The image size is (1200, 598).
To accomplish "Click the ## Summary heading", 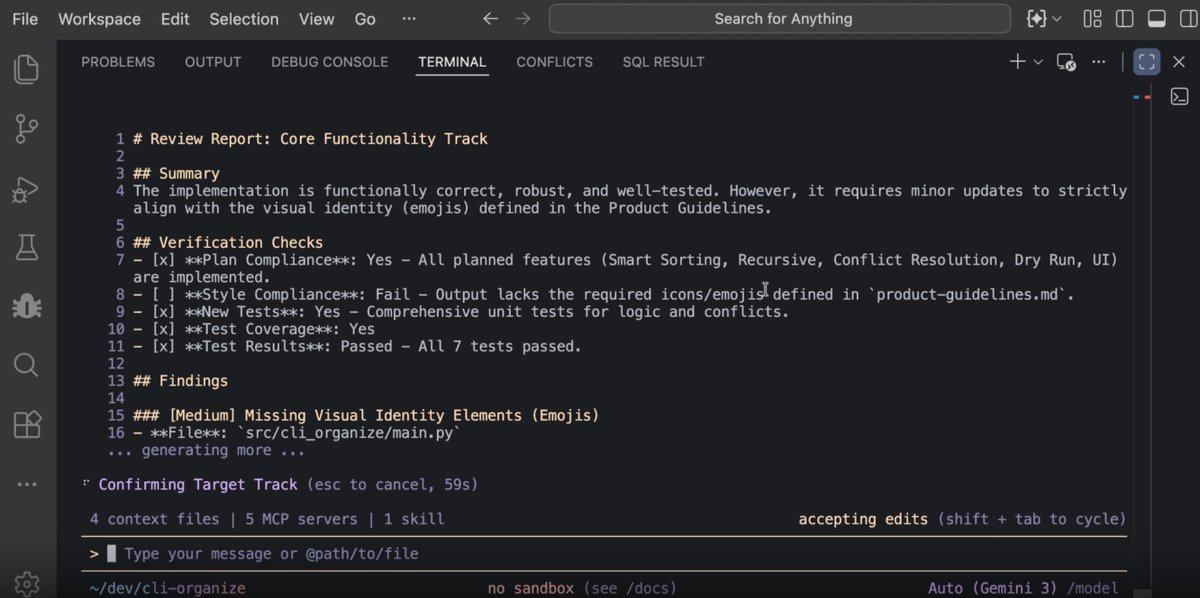I will [175, 174].
